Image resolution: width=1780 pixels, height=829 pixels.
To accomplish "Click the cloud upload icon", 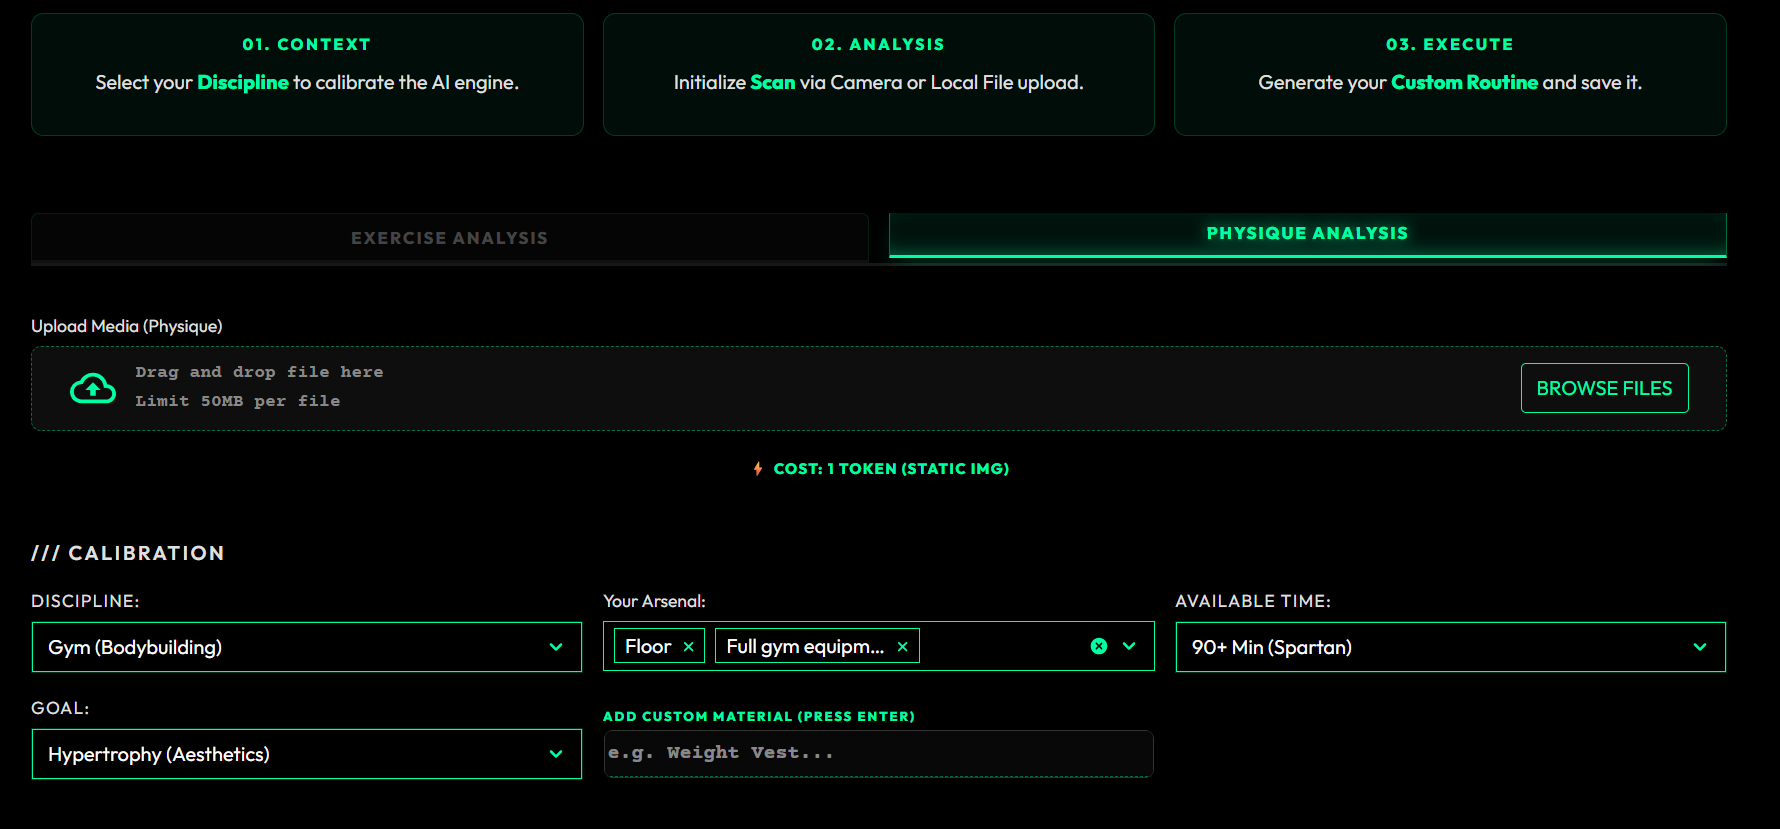I will click(92, 388).
